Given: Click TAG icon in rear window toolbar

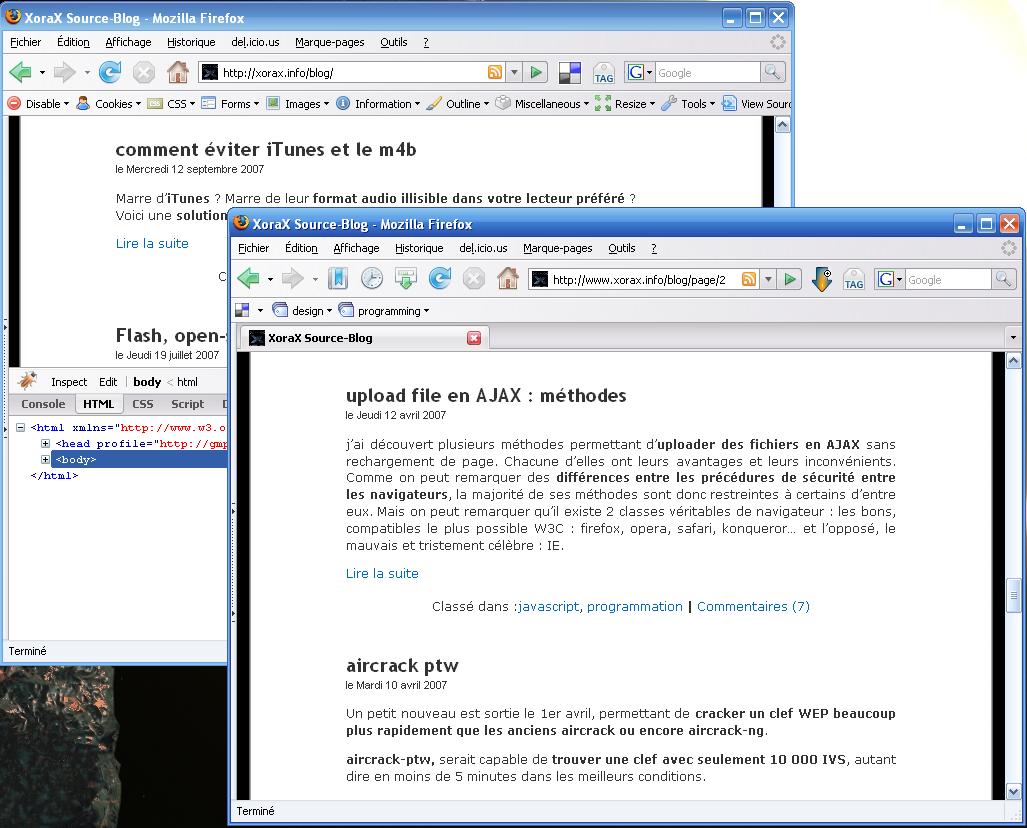Looking at the screenshot, I should pos(603,73).
